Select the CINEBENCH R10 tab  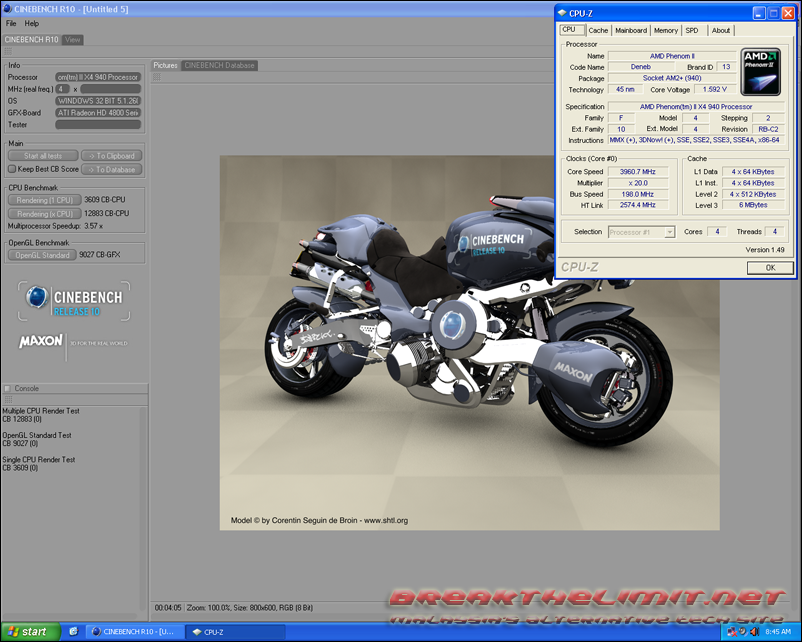pos(31,40)
